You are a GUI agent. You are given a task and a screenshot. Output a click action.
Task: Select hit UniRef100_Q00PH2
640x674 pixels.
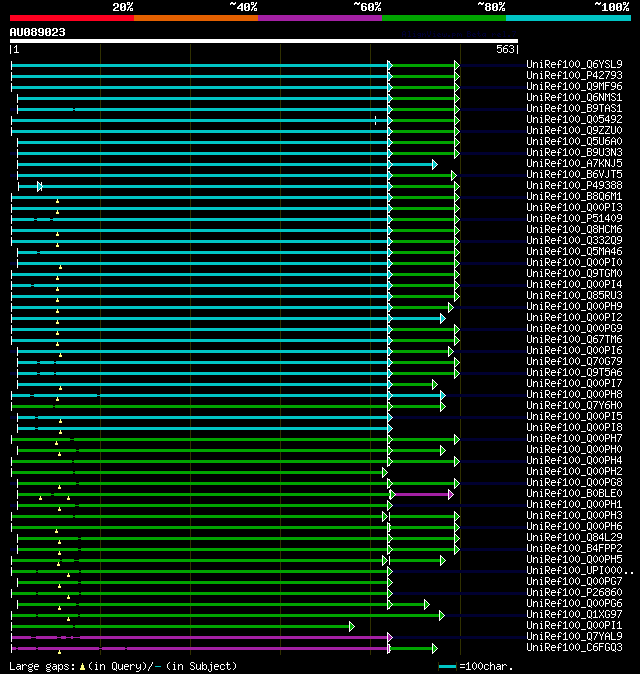pyautogui.click(x=574, y=472)
